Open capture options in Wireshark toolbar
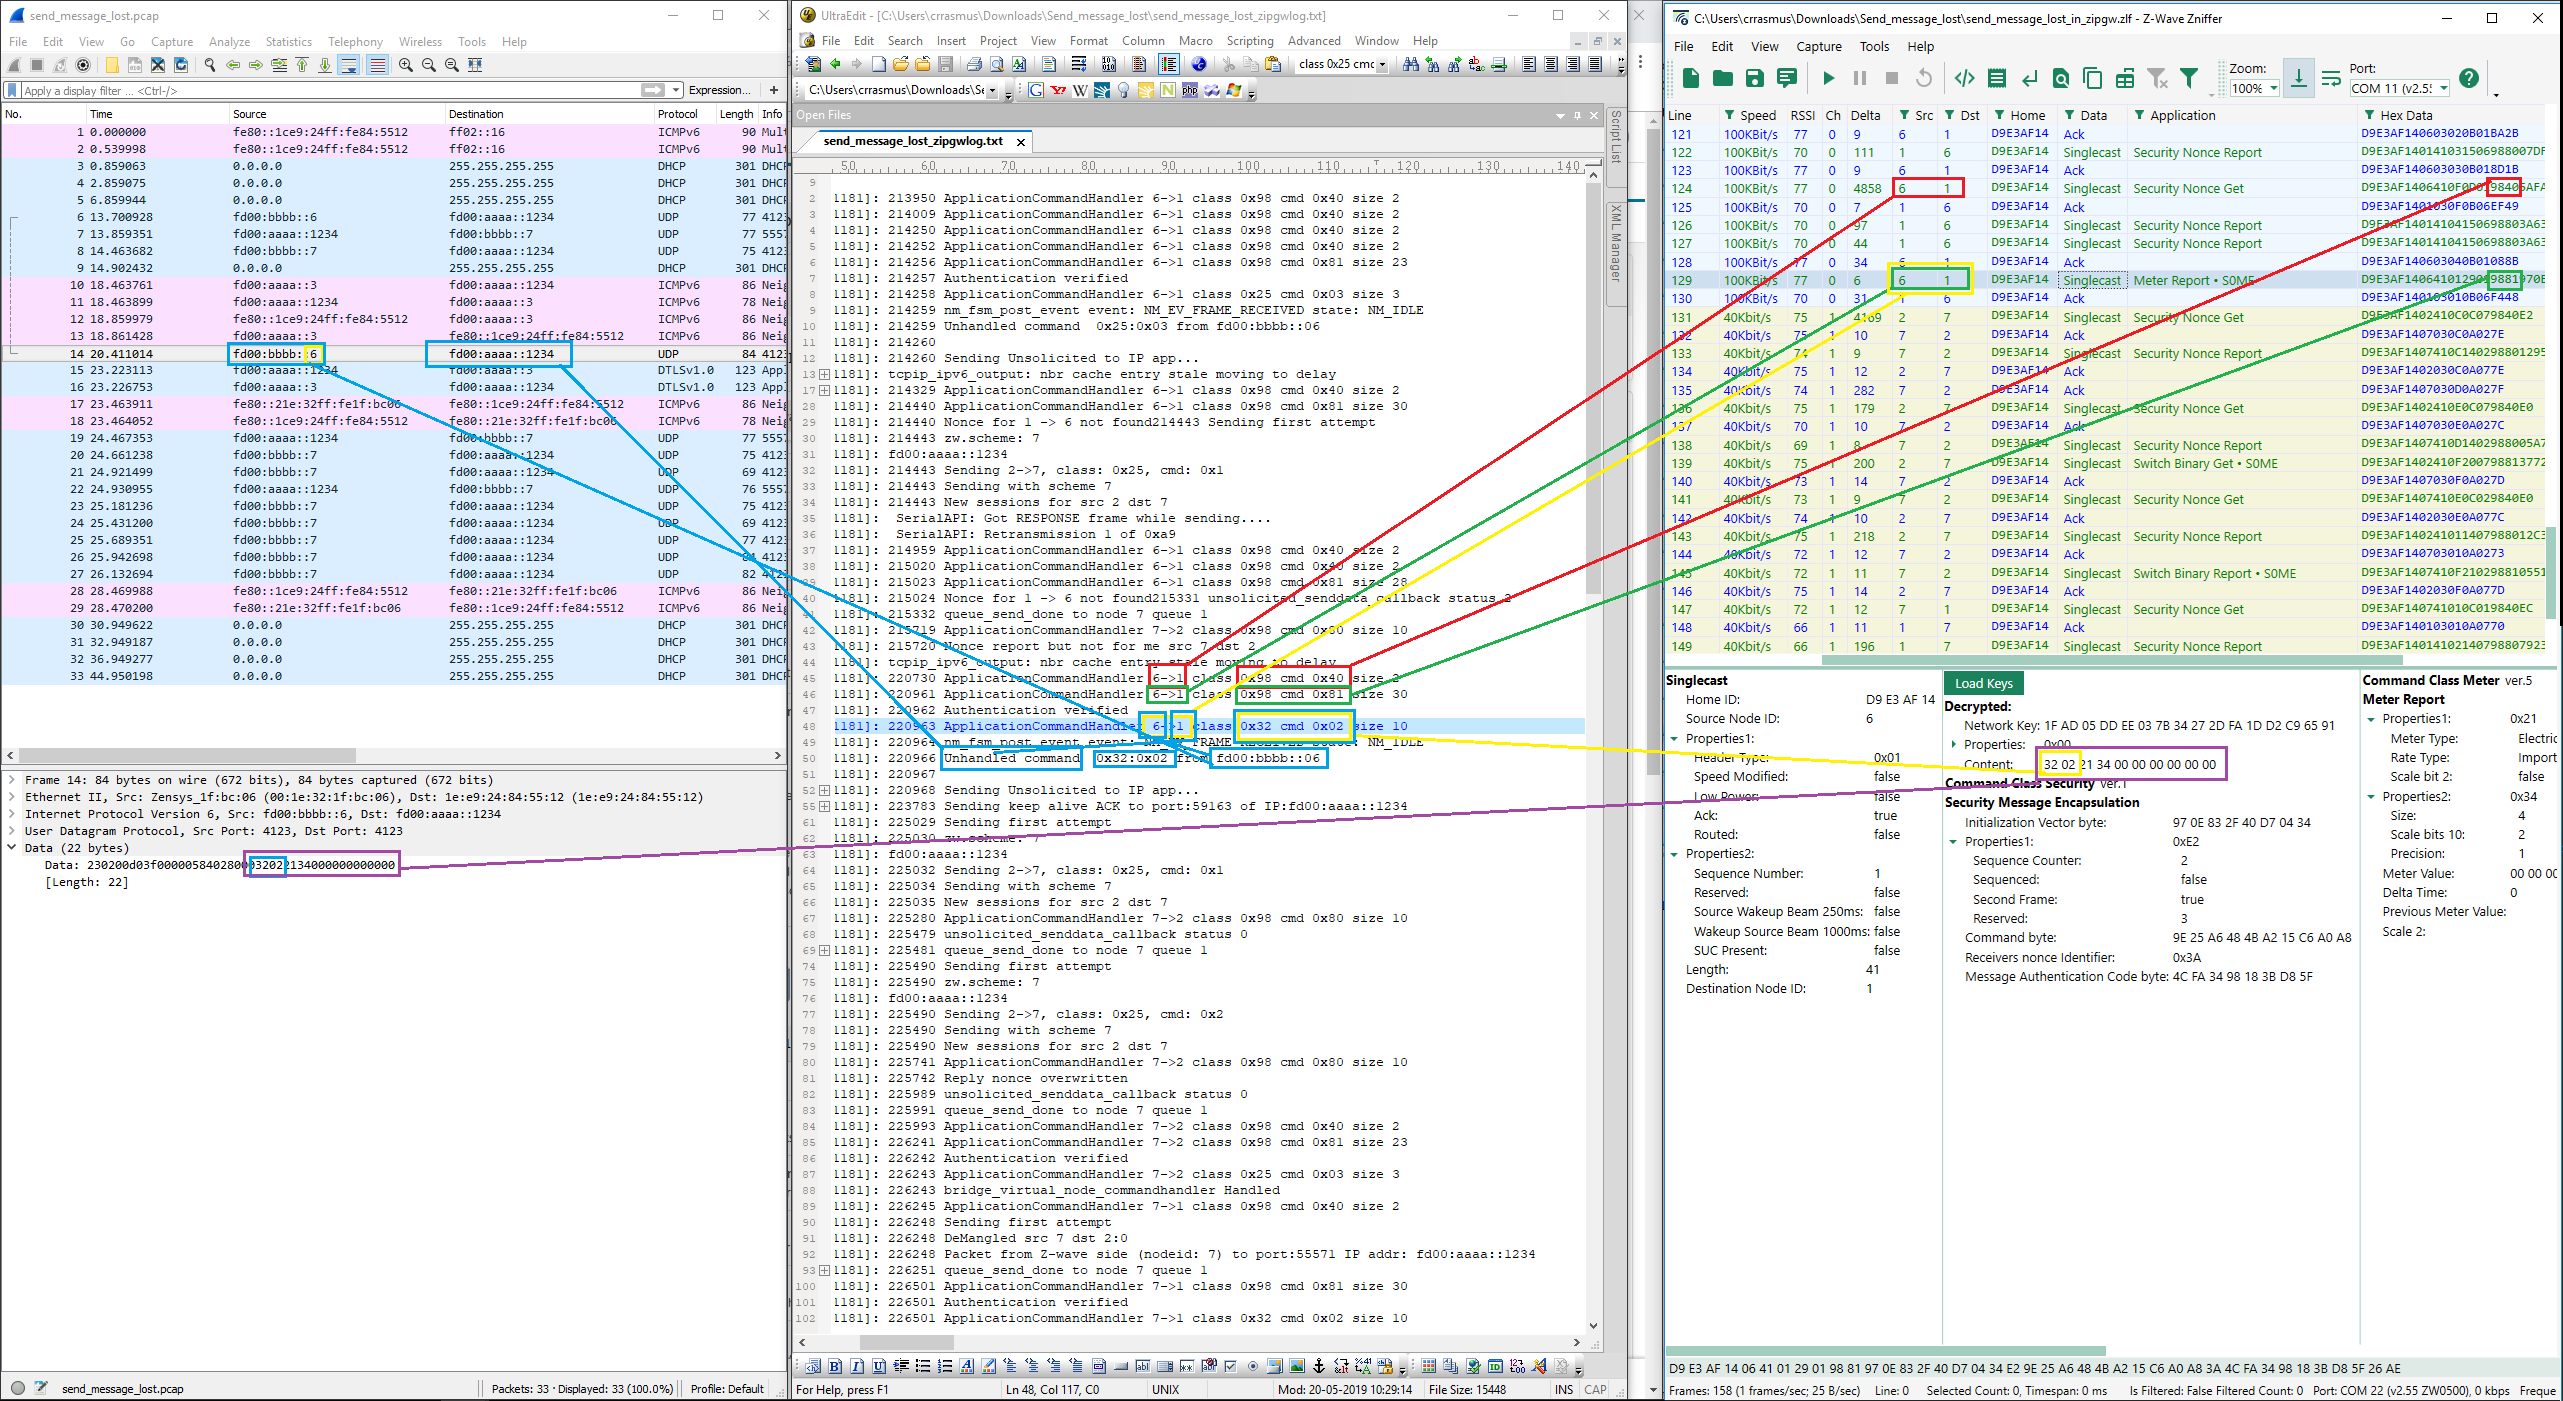This screenshot has width=2563, height=1401. pyautogui.click(x=83, y=65)
